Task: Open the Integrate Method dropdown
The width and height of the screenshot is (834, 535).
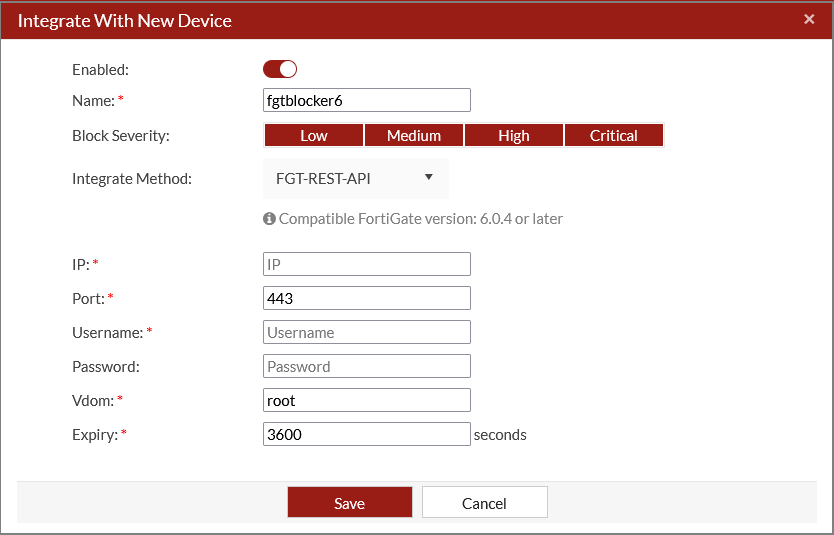Action: (356, 179)
